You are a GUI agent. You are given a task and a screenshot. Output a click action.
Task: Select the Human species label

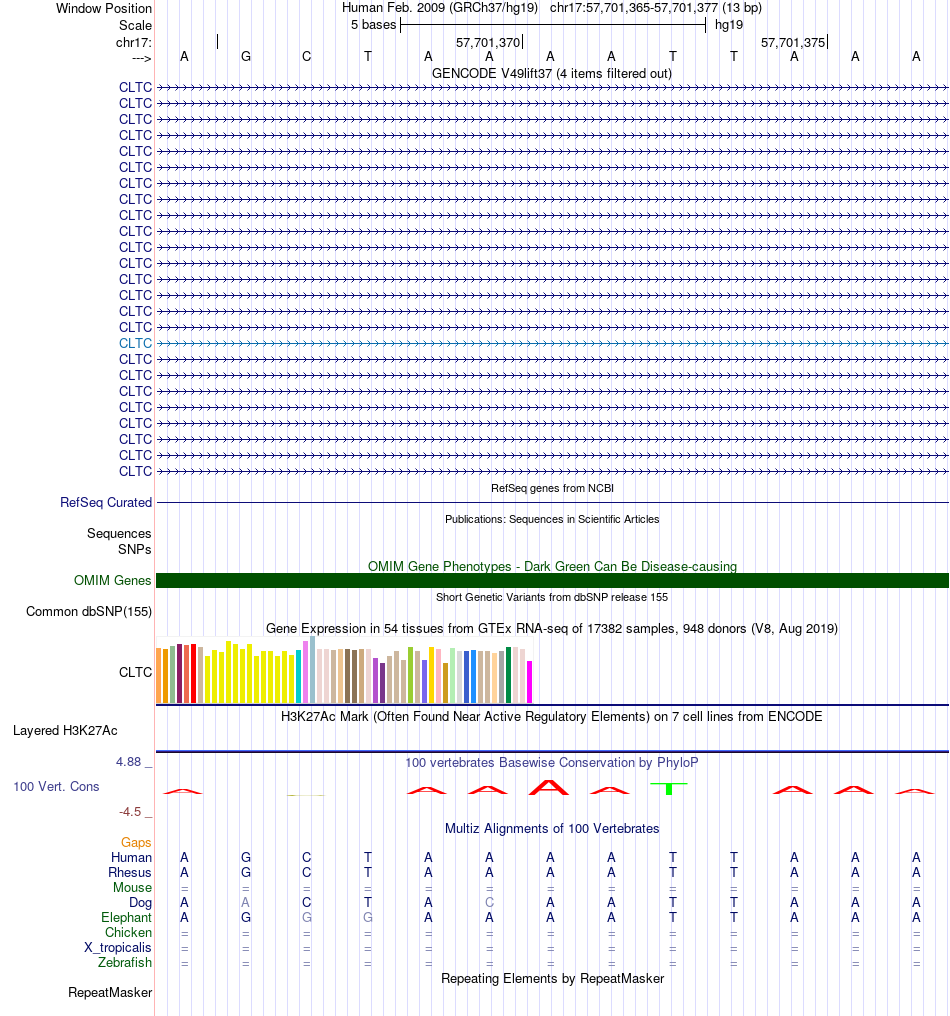[131, 858]
